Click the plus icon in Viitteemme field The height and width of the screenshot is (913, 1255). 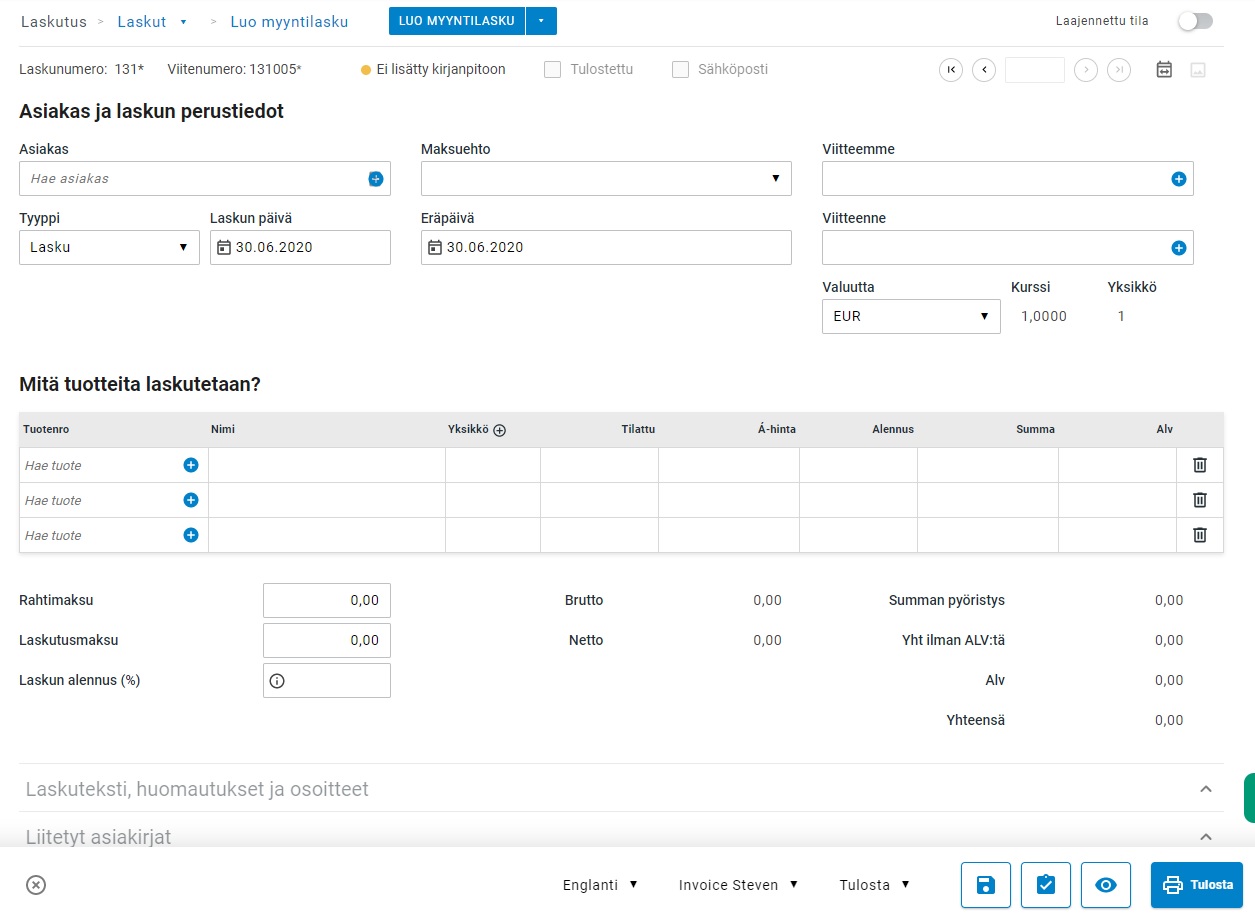pos(1178,179)
